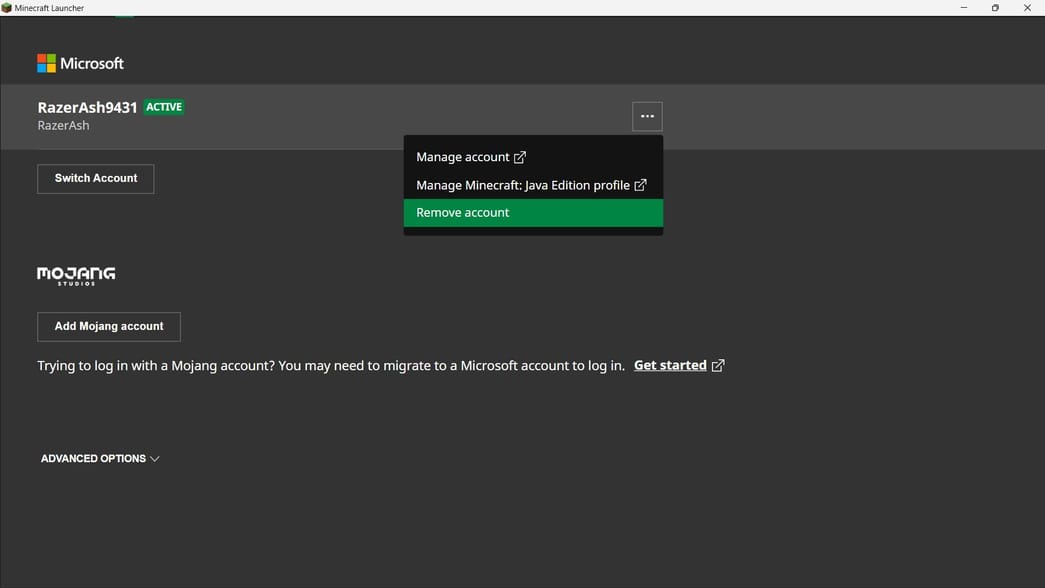
Task: Click the Add Mojang account button
Action: (x=108, y=326)
